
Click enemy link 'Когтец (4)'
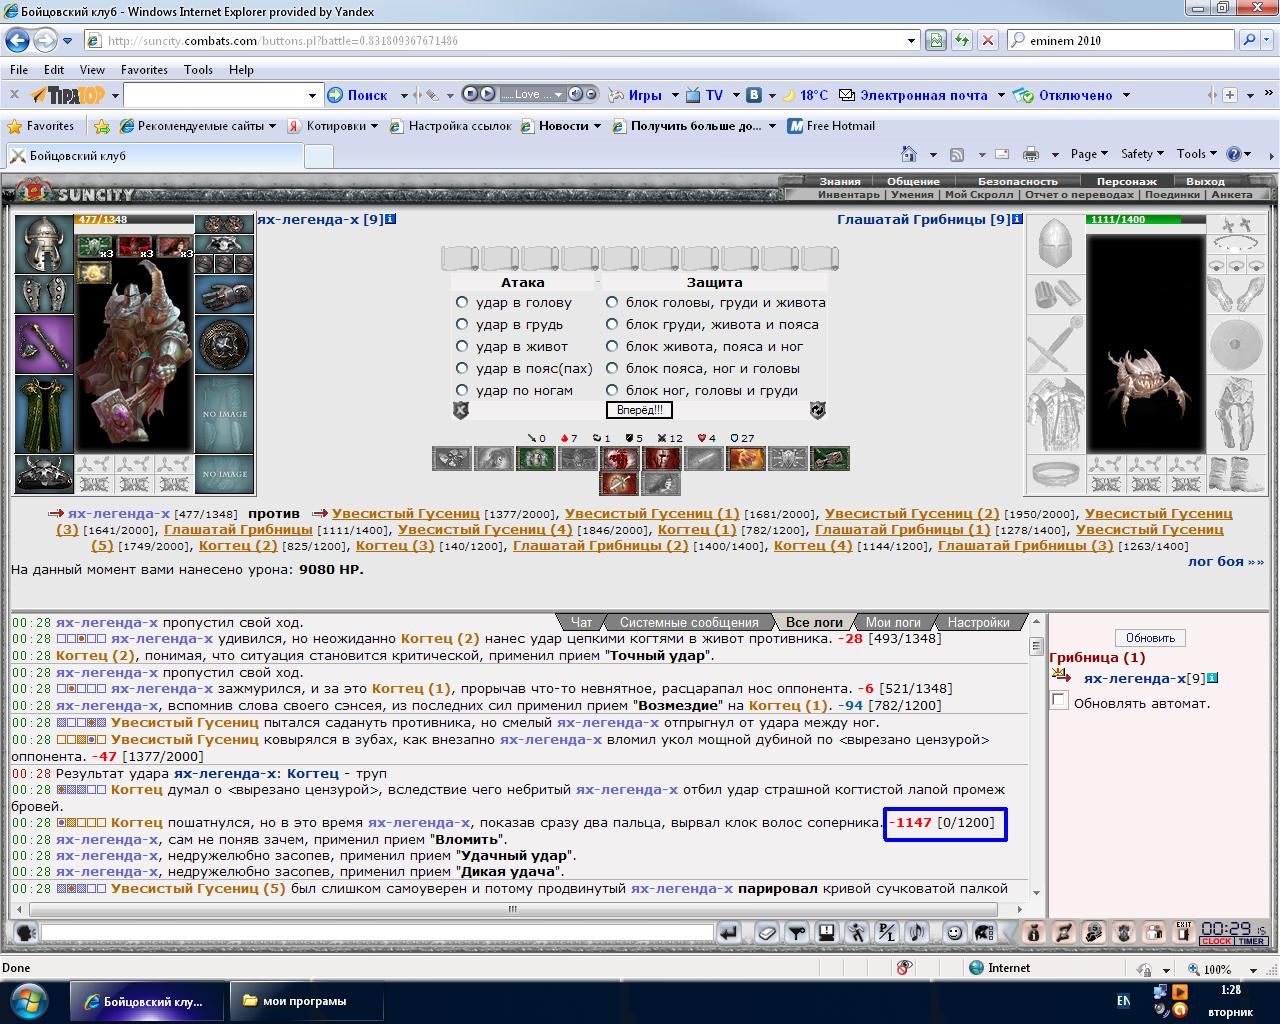813,545
